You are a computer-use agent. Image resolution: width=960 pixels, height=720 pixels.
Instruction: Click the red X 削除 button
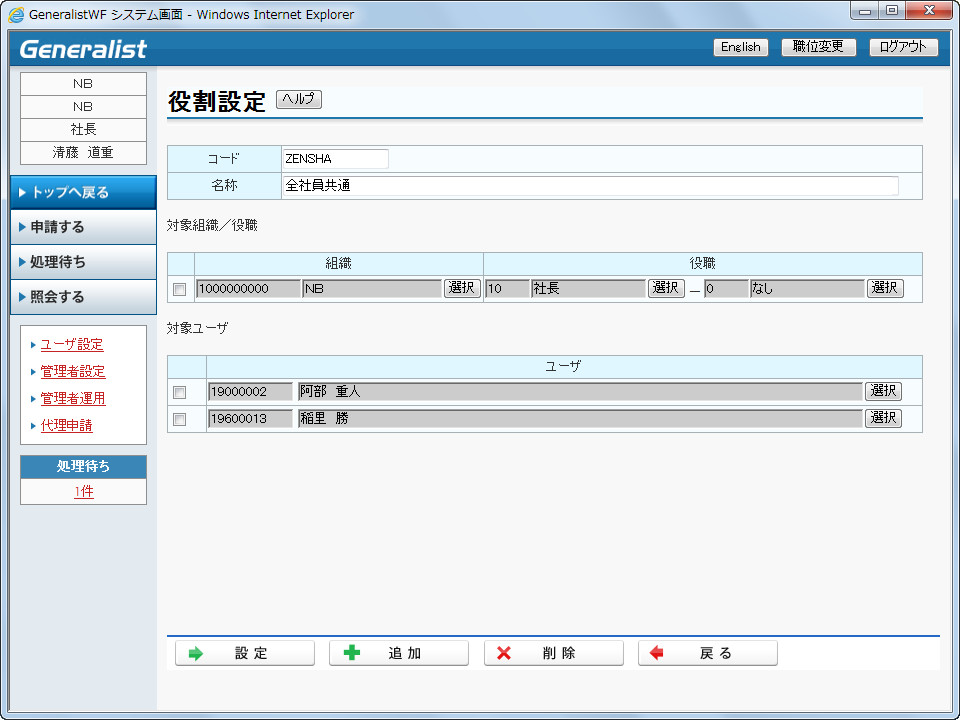coord(554,653)
